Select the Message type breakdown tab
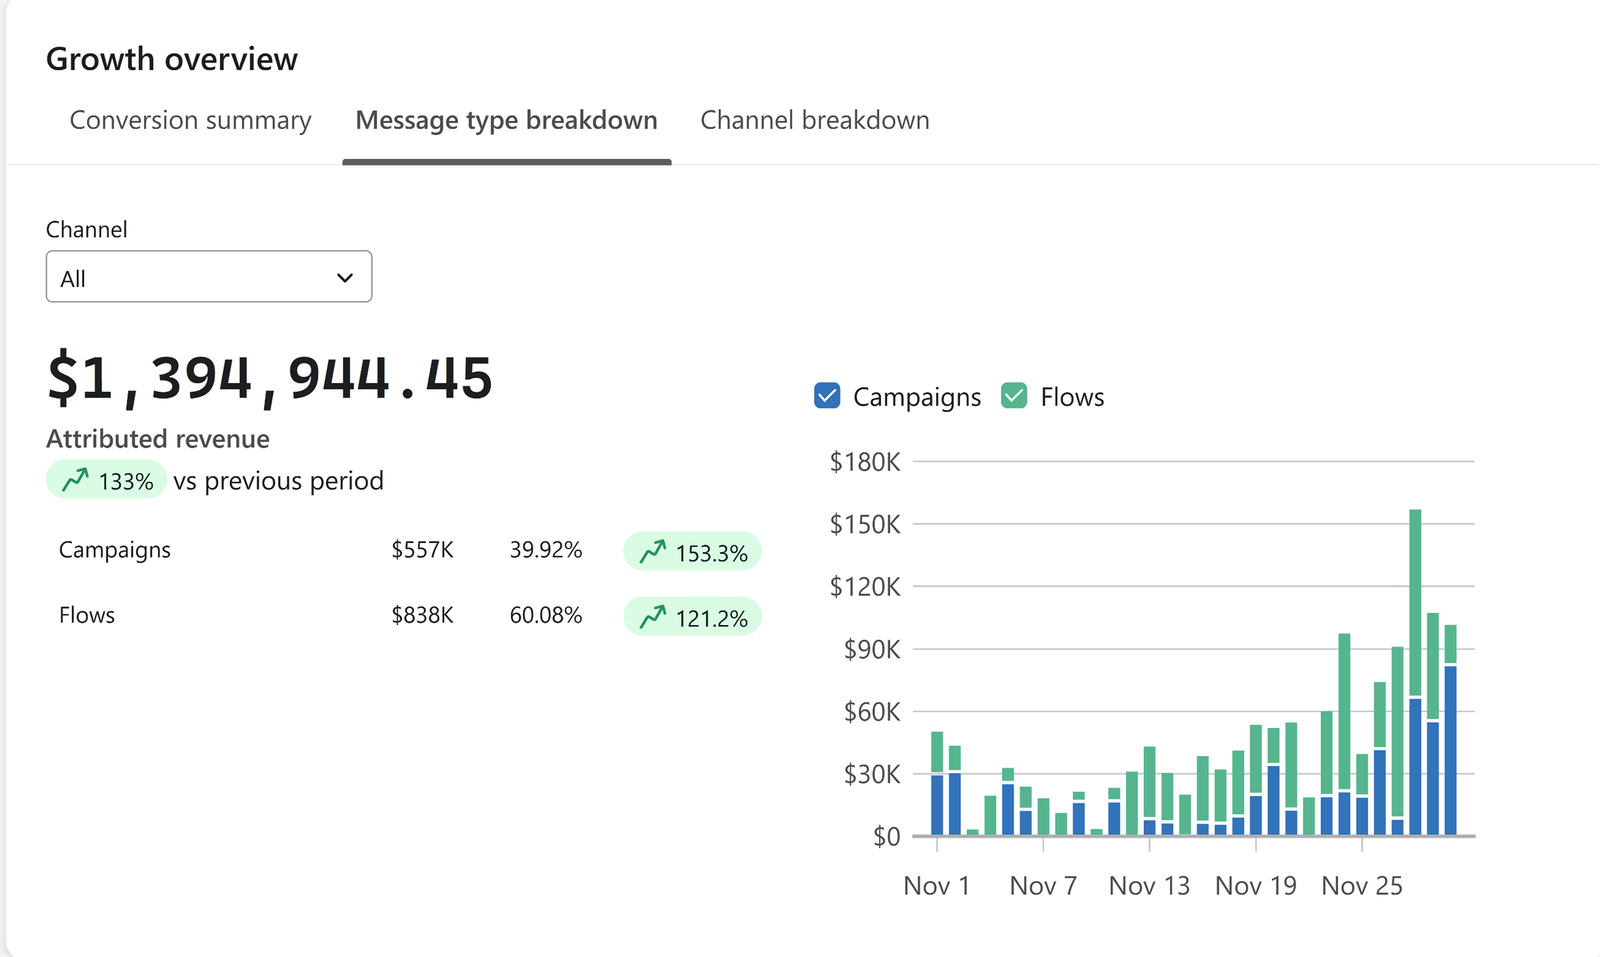Image resolution: width=1600 pixels, height=957 pixels. coord(506,120)
